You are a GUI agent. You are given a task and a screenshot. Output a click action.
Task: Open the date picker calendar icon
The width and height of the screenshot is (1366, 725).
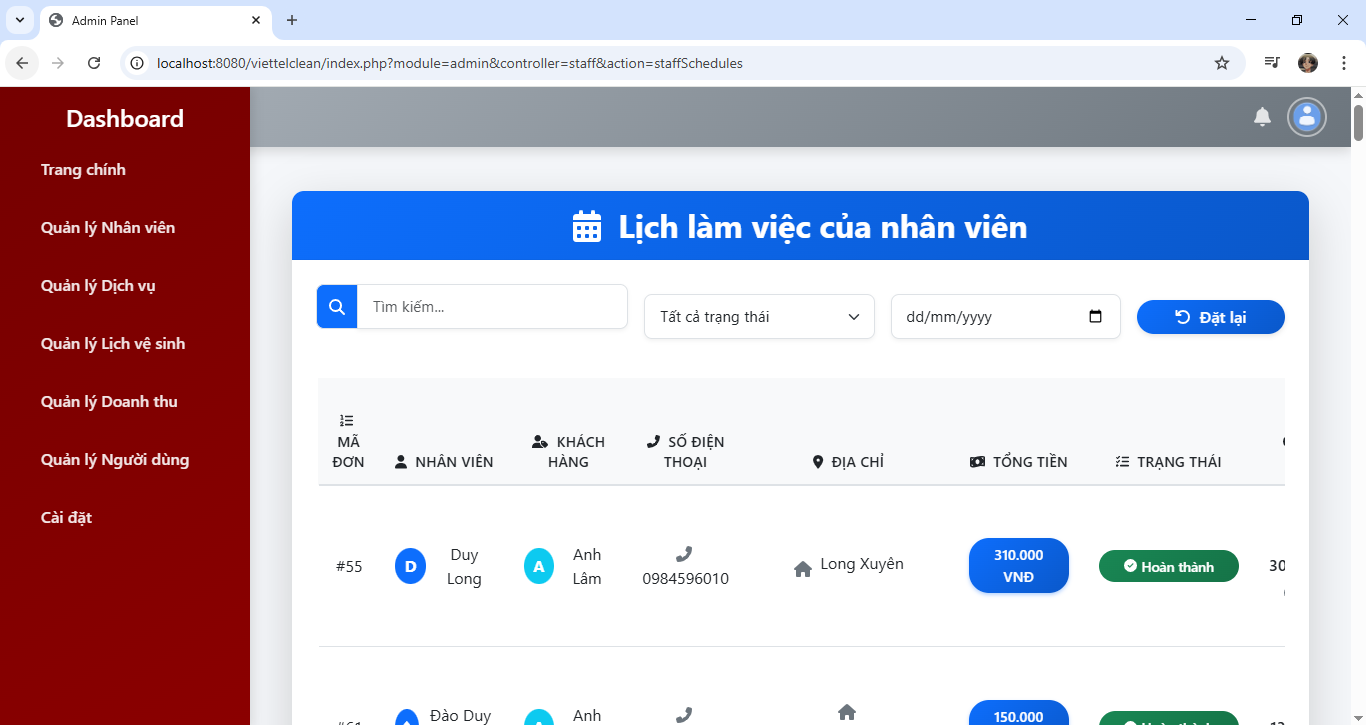coord(1095,316)
